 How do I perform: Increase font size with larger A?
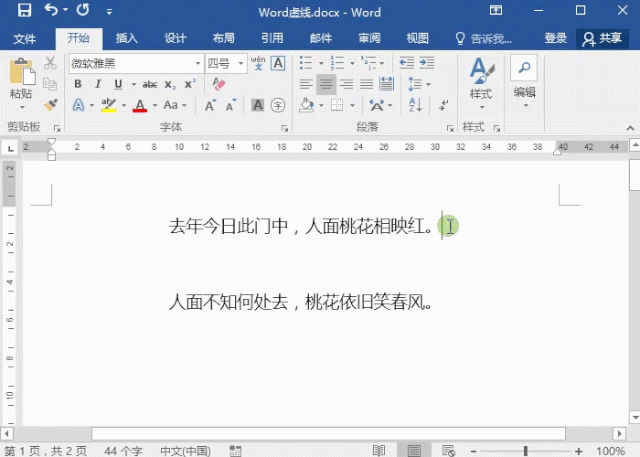pos(210,105)
